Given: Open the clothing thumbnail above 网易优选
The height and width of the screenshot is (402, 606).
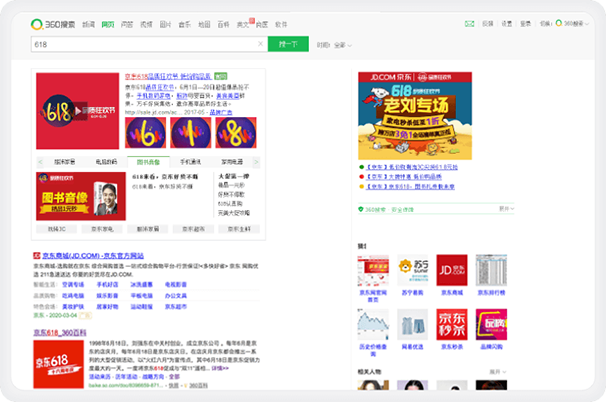Looking at the screenshot, I should [x=412, y=324].
